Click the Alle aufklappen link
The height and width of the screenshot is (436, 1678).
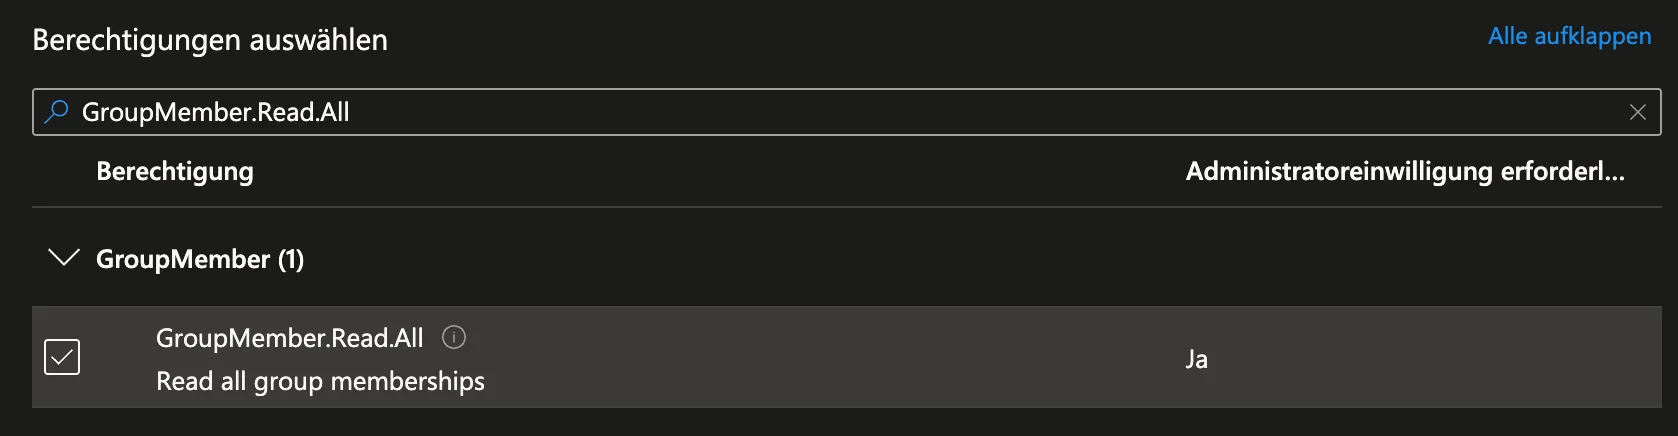[1569, 36]
